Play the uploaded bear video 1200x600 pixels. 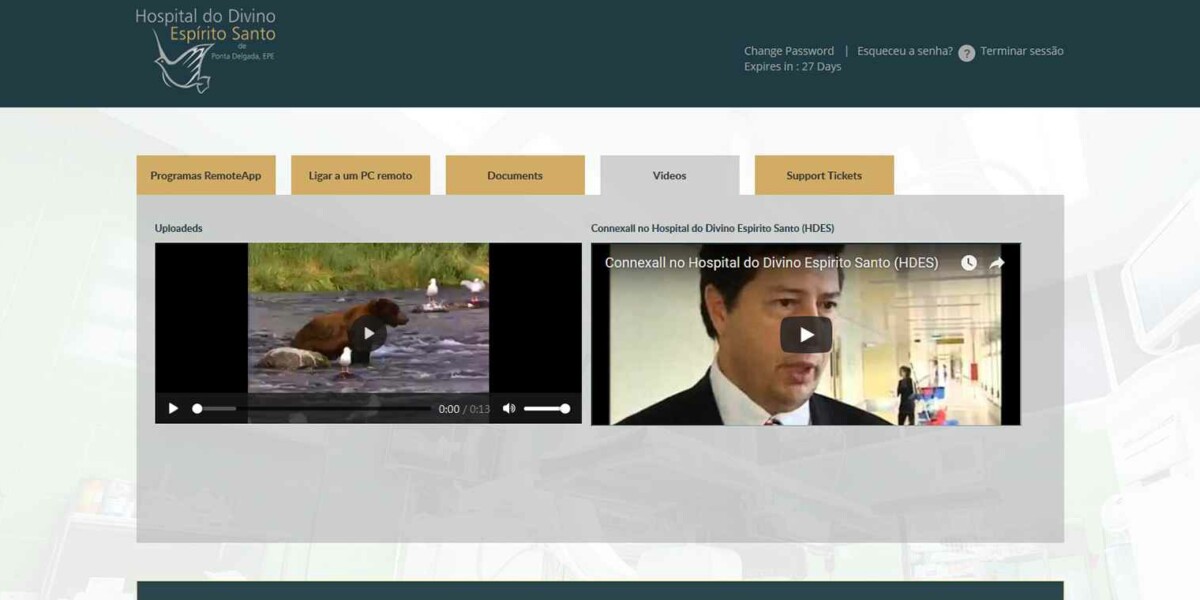[x=371, y=334]
